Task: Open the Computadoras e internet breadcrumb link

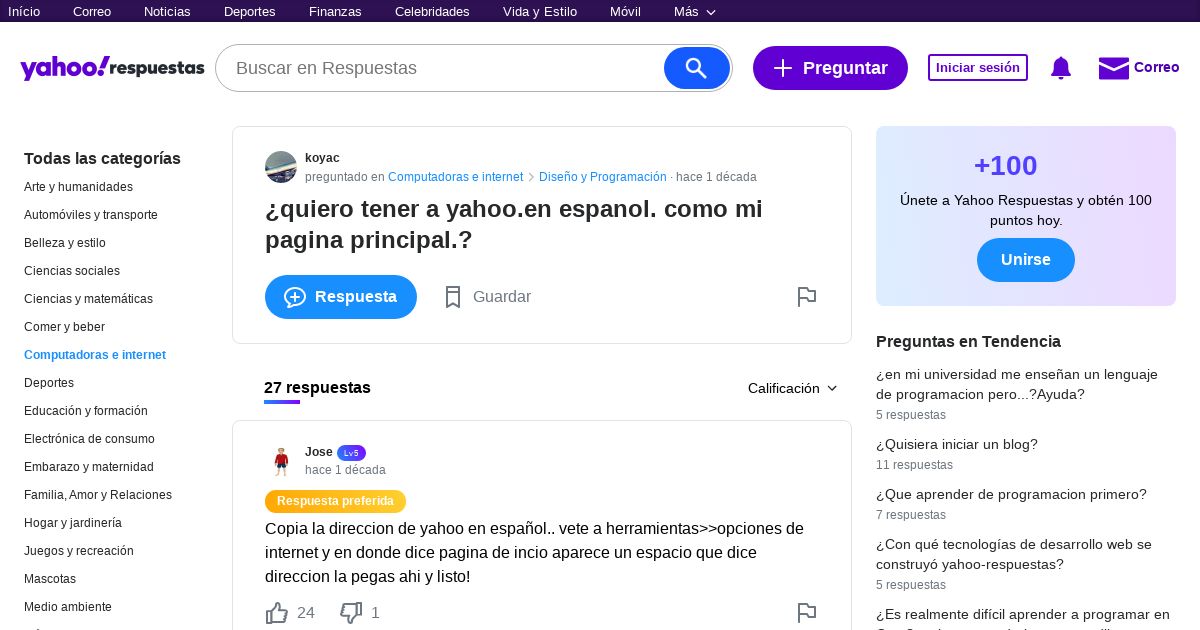Action: tap(455, 177)
